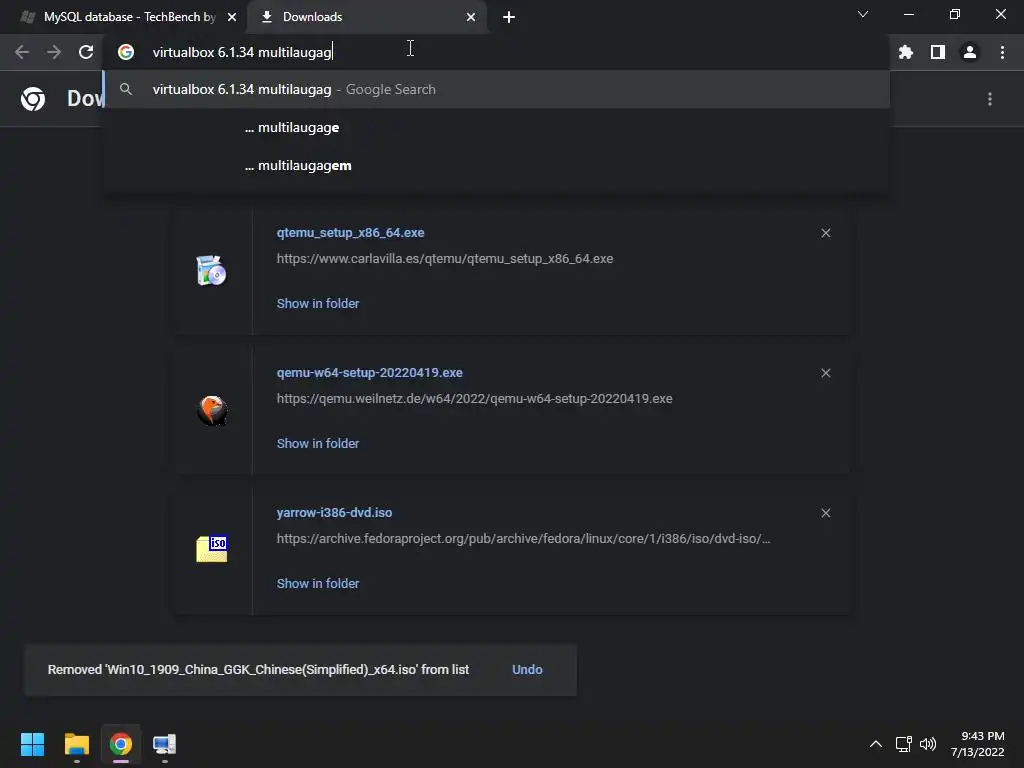Choose the Google Search suggestion row
The image size is (1024, 768).
pyautogui.click(x=496, y=89)
